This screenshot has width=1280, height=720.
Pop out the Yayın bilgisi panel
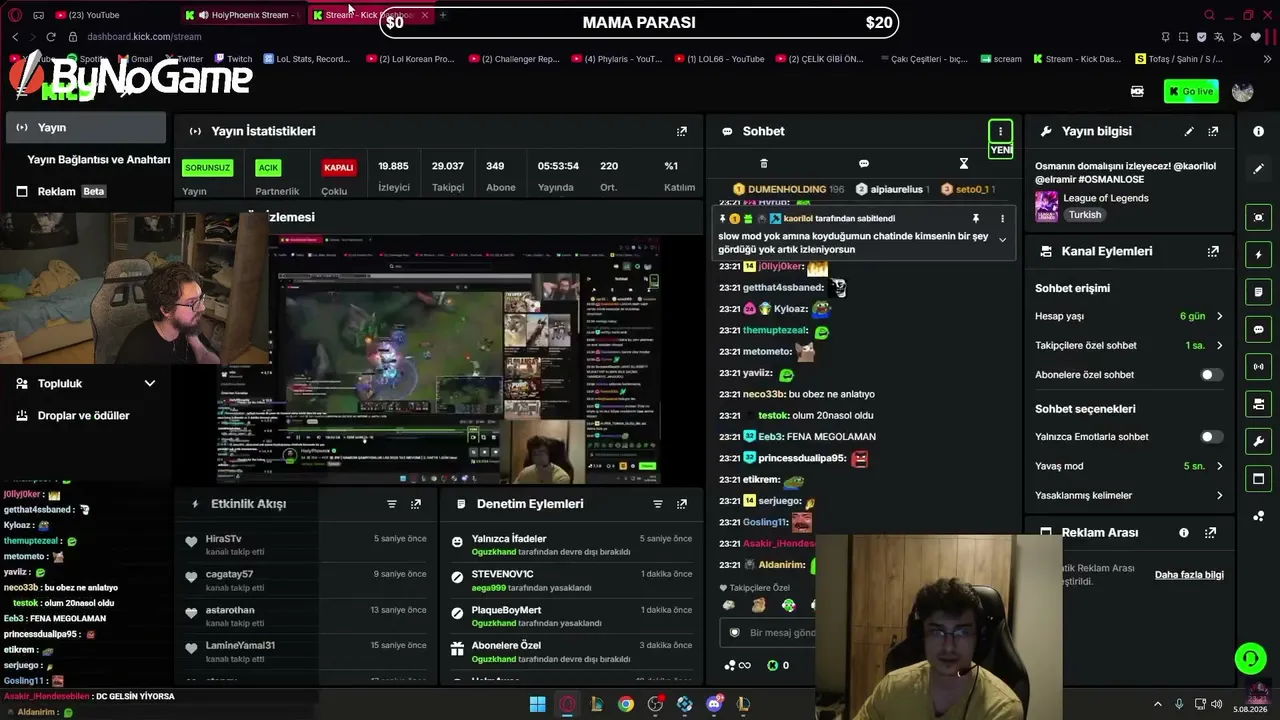point(1213,131)
